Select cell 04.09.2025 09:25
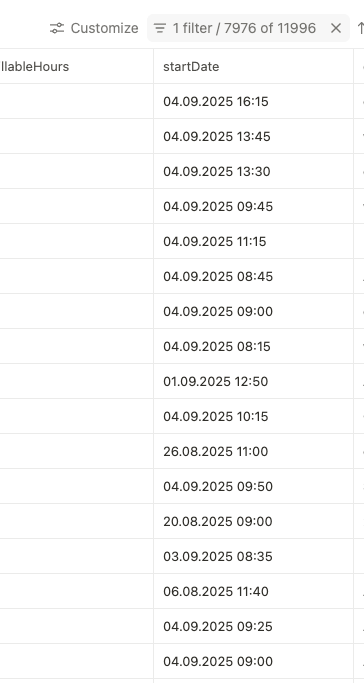This screenshot has height=683, width=364. [253, 626]
